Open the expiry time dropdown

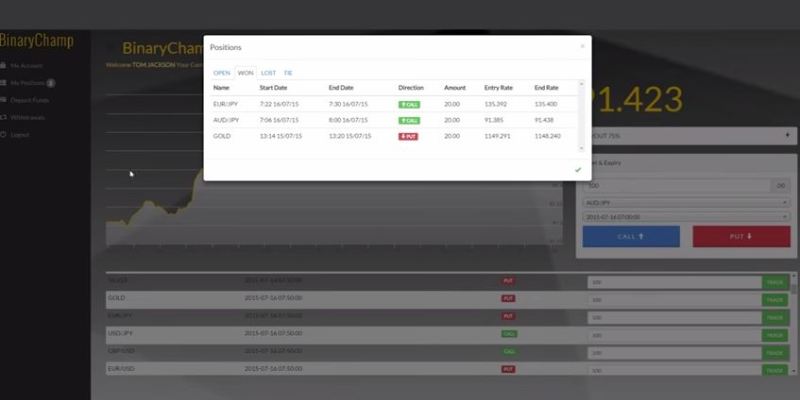pyautogui.click(x=686, y=217)
